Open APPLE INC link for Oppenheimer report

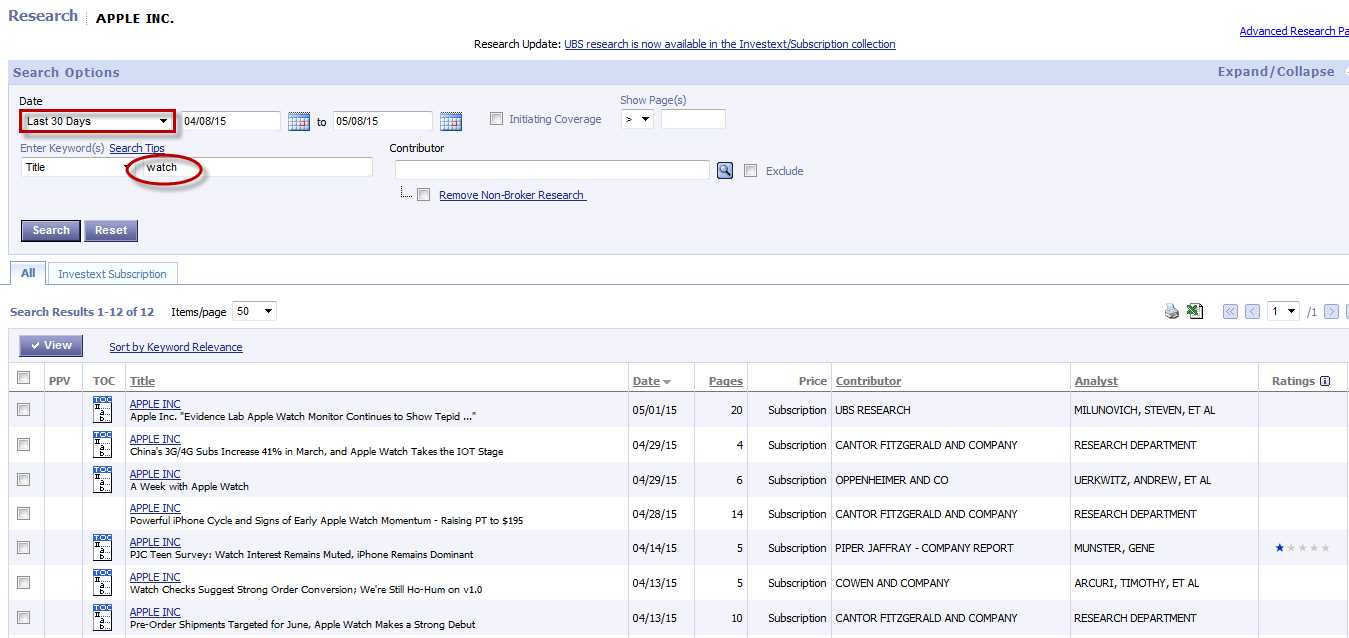pos(155,474)
